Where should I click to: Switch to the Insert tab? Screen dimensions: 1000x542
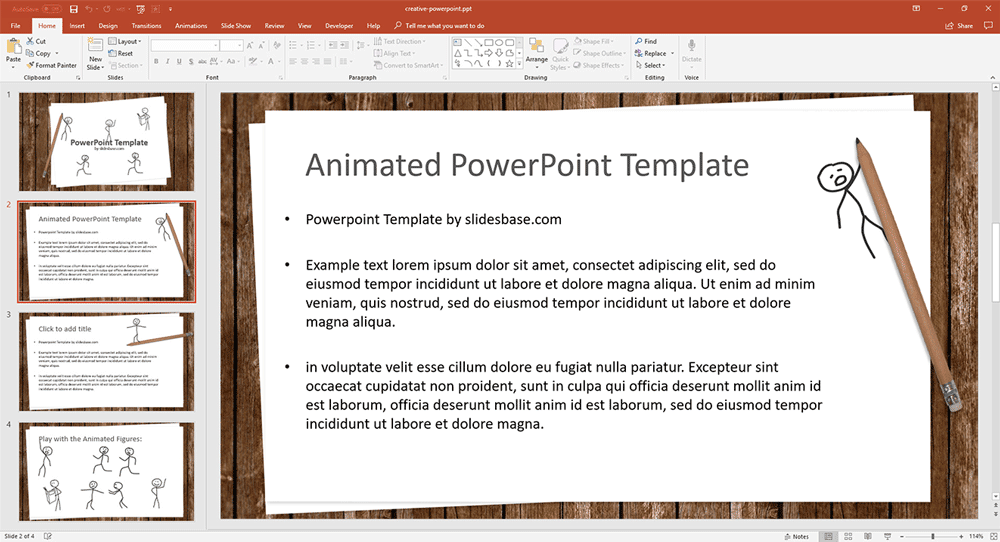[x=77, y=26]
